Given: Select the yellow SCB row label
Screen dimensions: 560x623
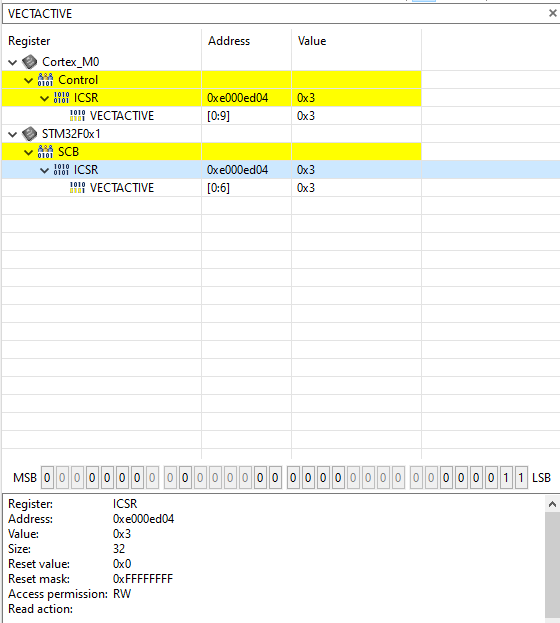Looking at the screenshot, I should [x=68, y=152].
